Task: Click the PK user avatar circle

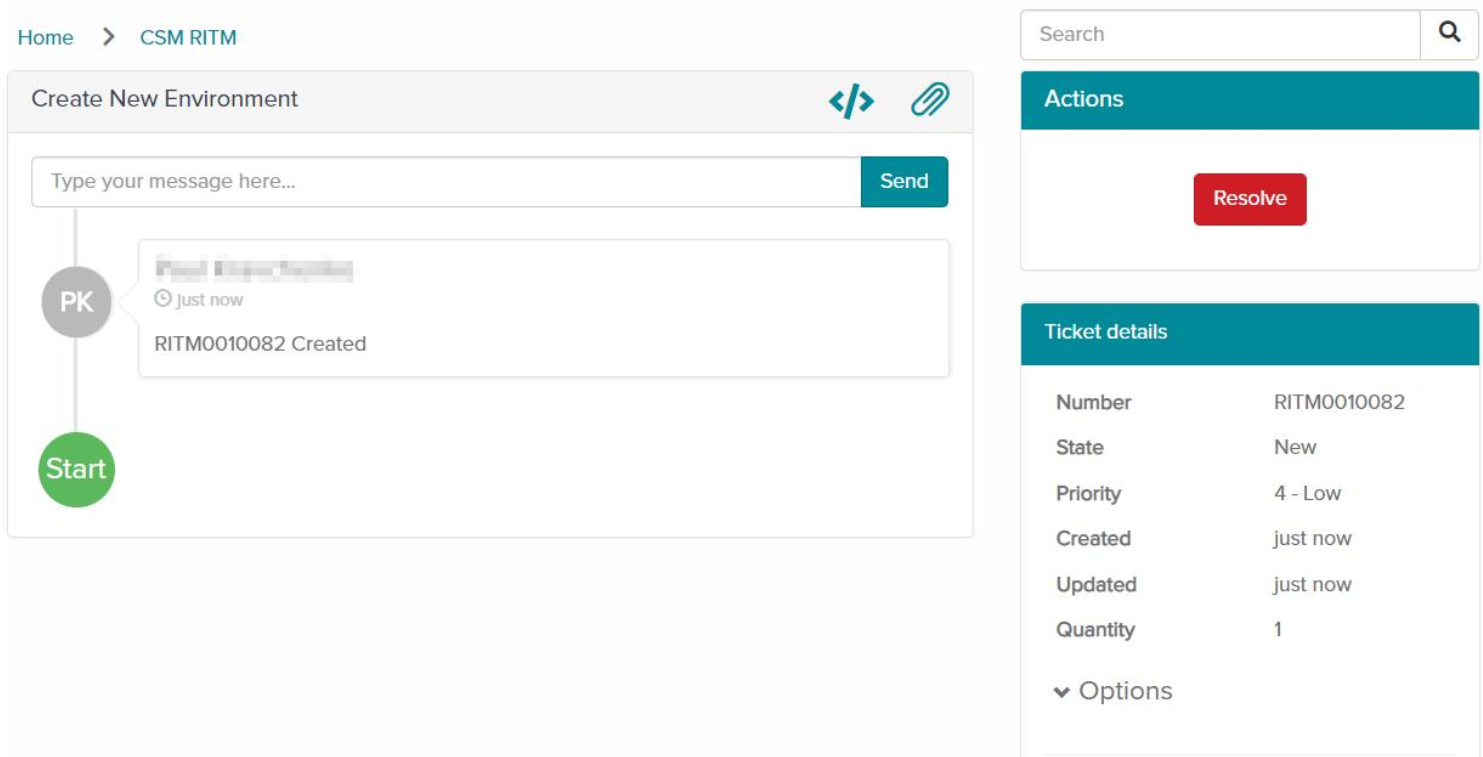Action: coord(77,302)
